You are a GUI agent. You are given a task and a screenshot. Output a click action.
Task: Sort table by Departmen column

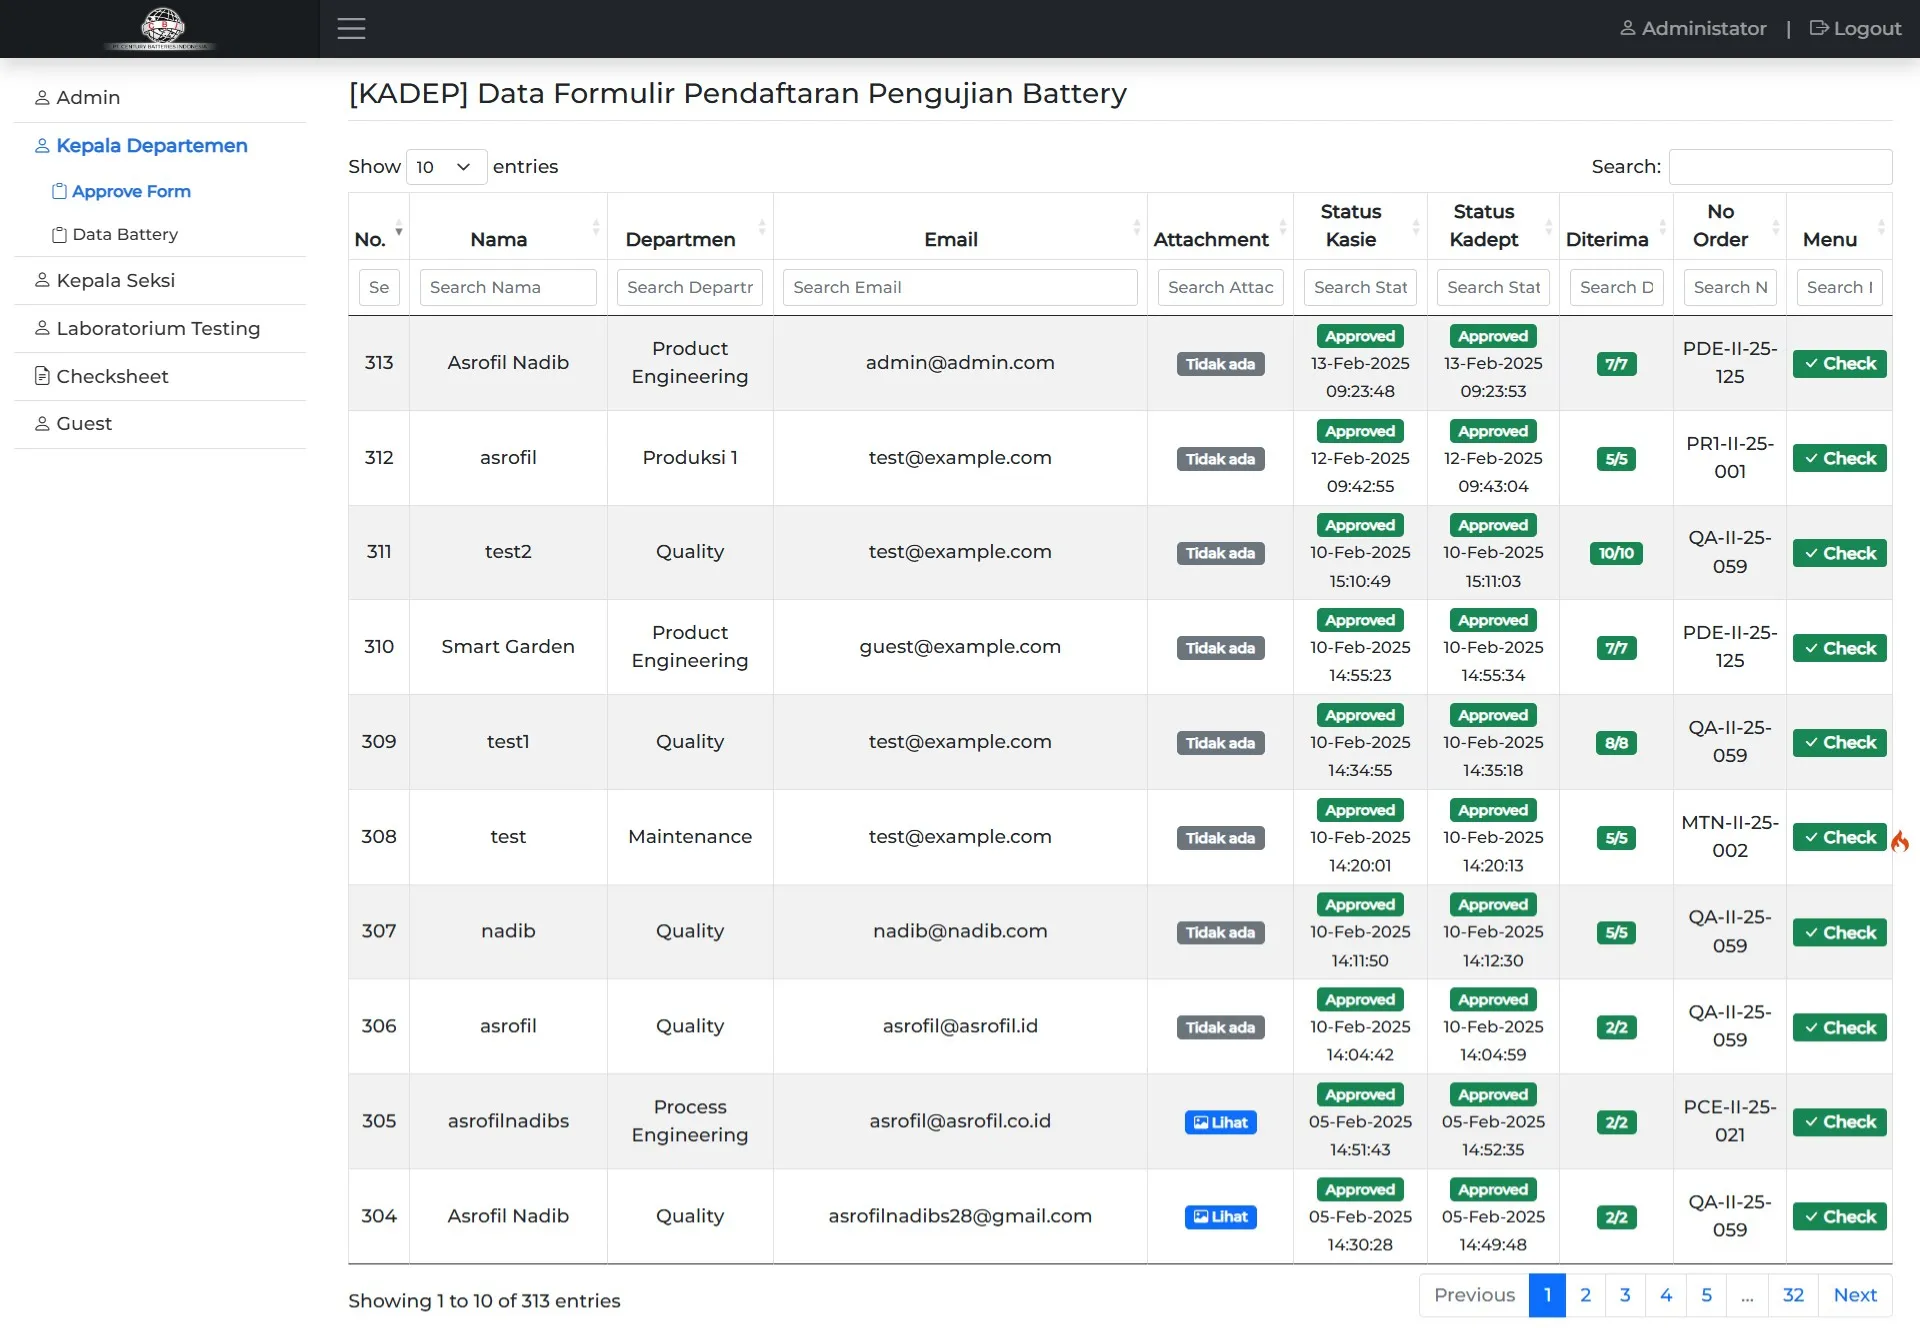tap(690, 226)
